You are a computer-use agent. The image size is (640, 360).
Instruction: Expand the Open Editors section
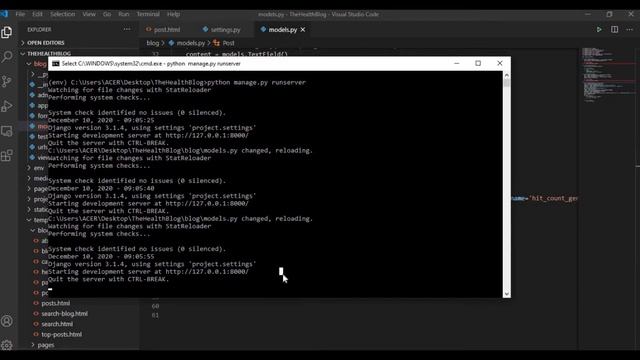[46, 43]
